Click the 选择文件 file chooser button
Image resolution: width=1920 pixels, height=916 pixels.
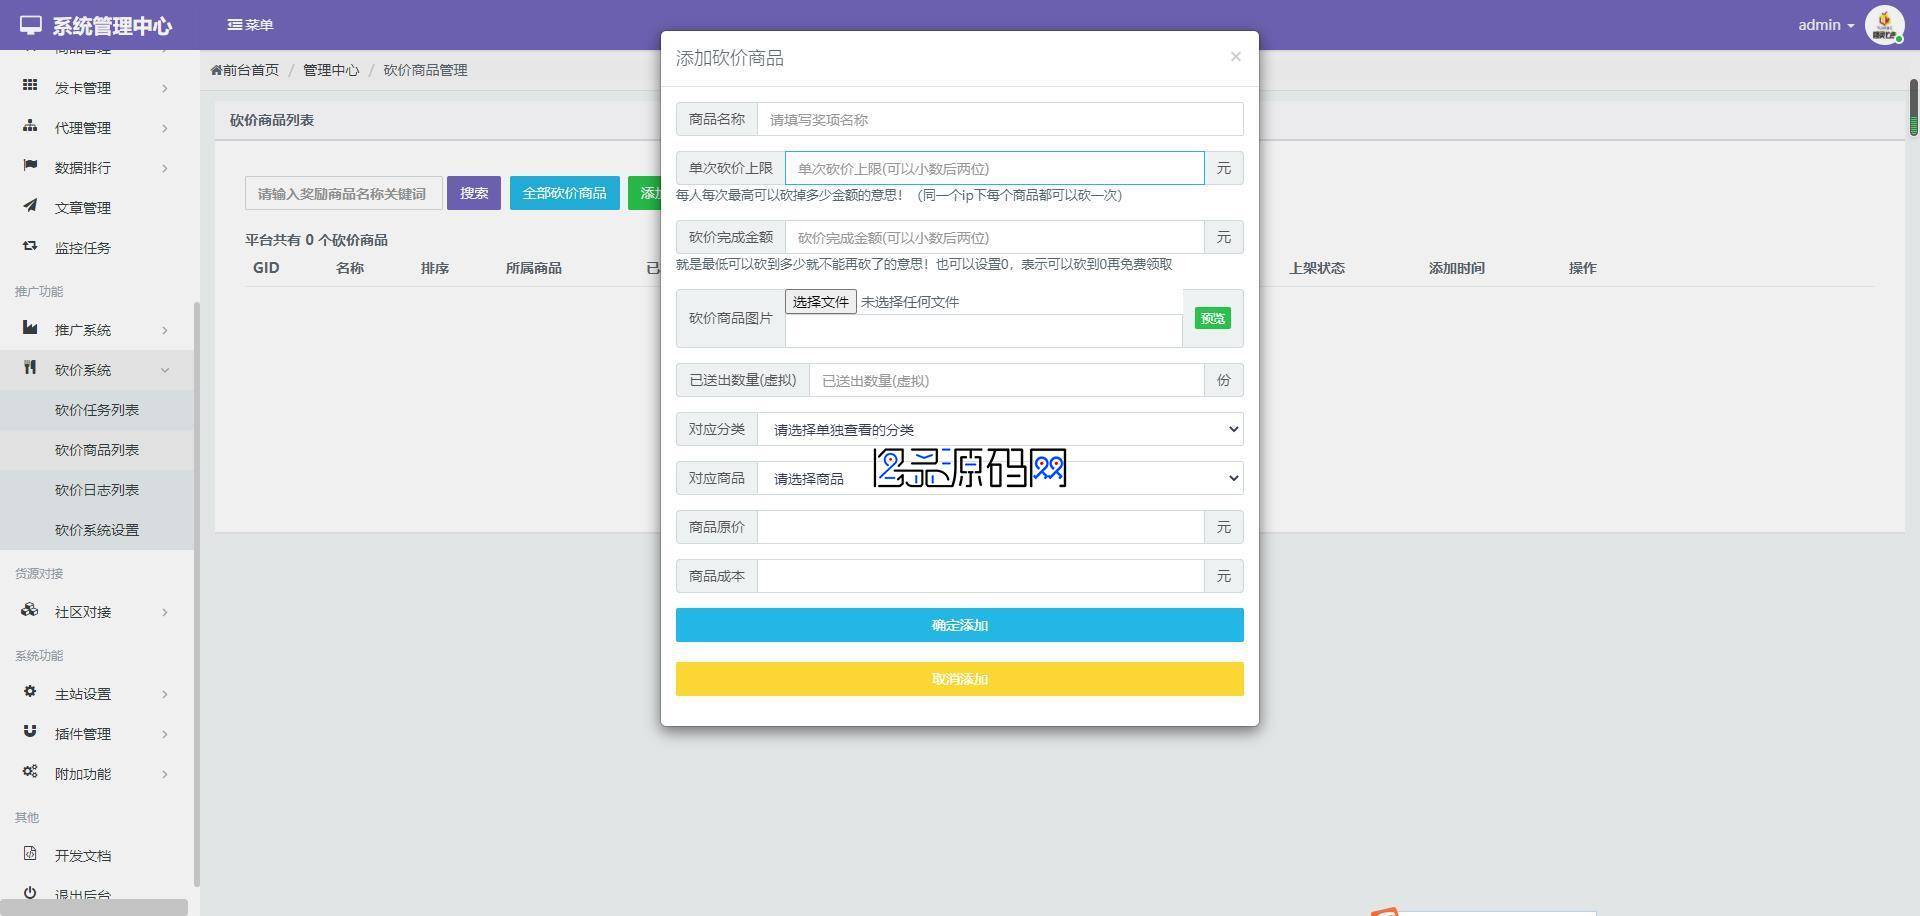coord(821,301)
